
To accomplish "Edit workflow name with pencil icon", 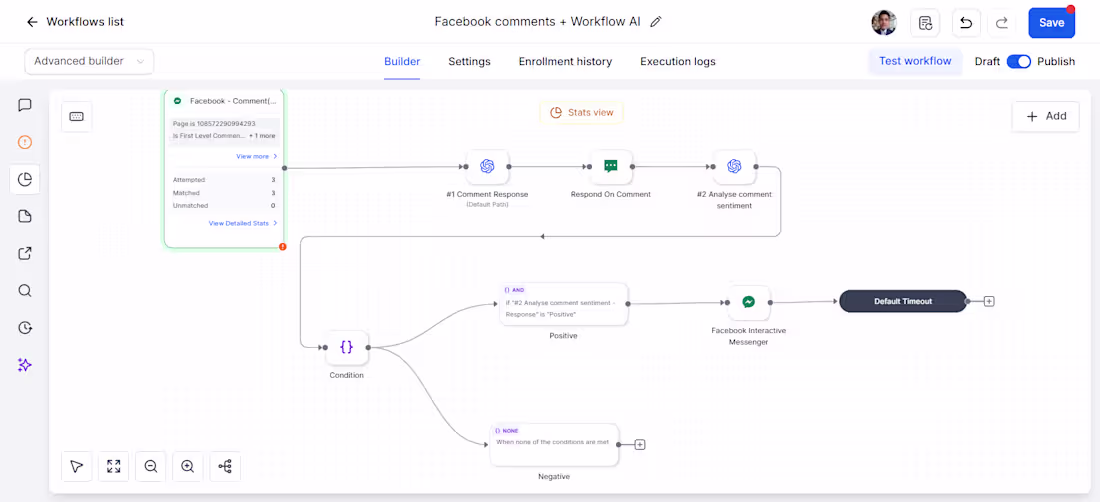I will click(656, 22).
